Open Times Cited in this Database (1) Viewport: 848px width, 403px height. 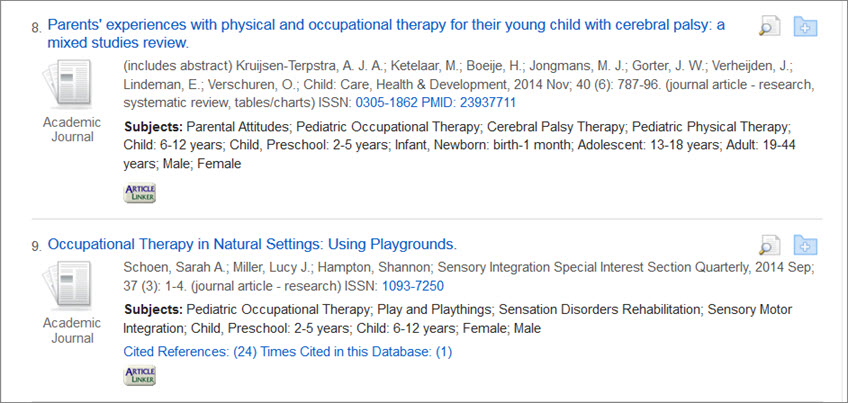coord(356,351)
